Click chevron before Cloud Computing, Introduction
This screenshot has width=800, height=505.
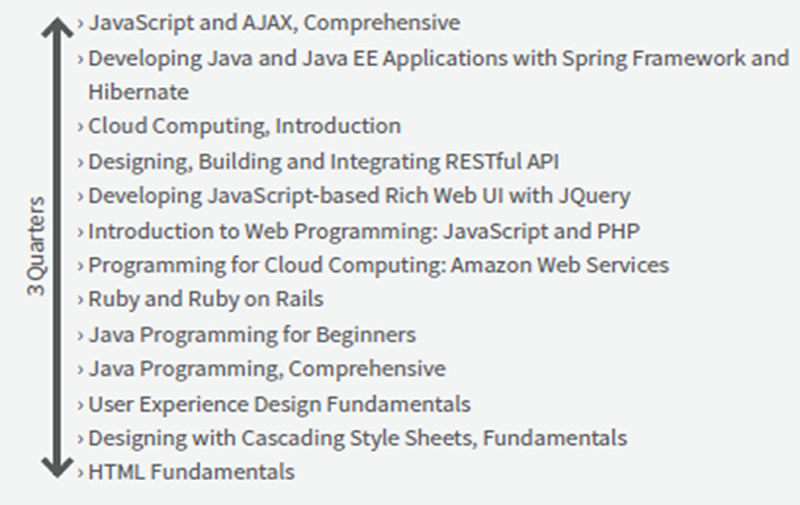[80, 127]
